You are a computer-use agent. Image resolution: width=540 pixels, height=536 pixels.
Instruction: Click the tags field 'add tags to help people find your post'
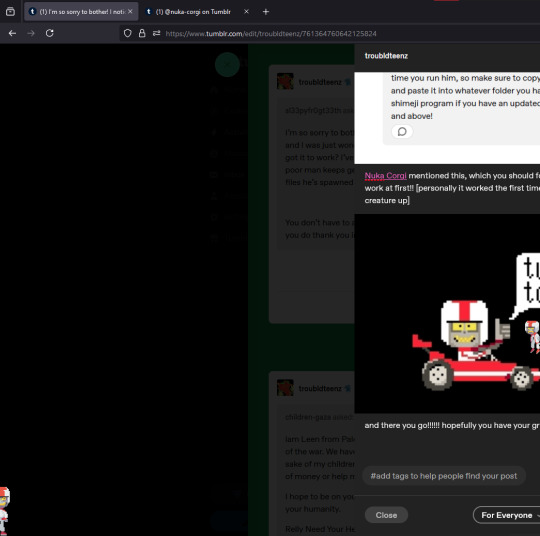pyautogui.click(x=444, y=476)
